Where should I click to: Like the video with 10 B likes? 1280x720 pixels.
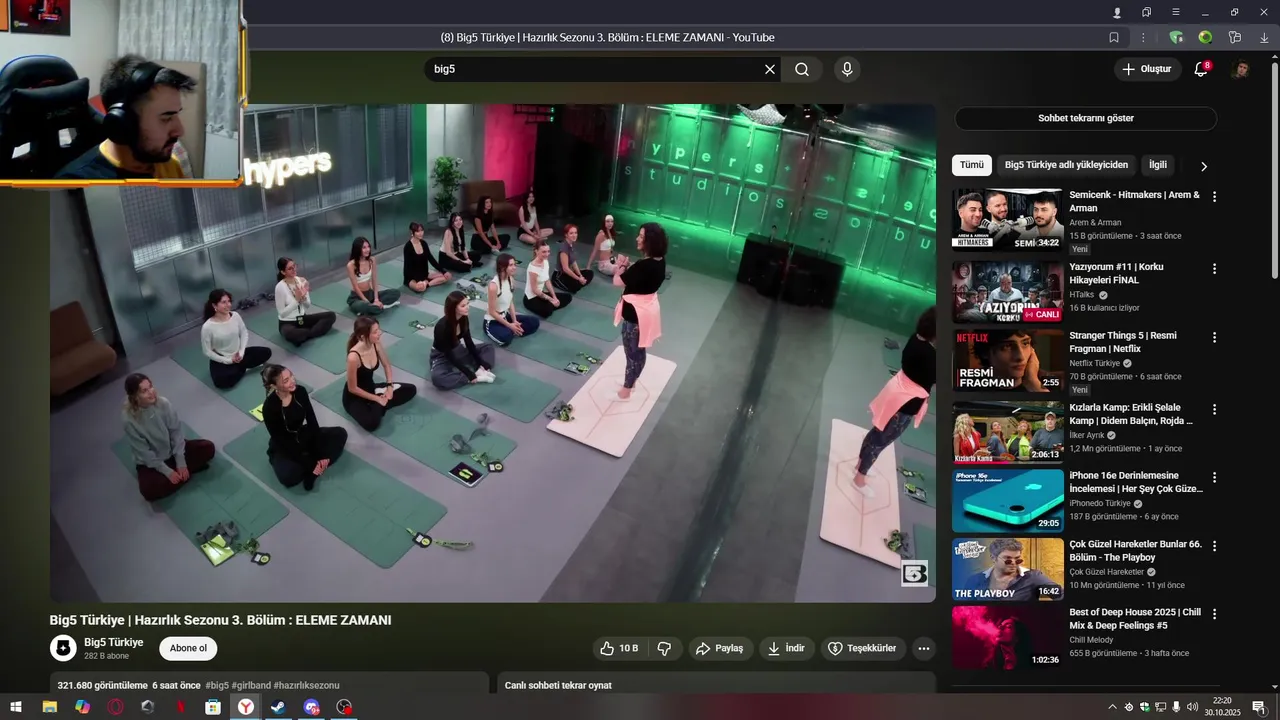pos(619,648)
